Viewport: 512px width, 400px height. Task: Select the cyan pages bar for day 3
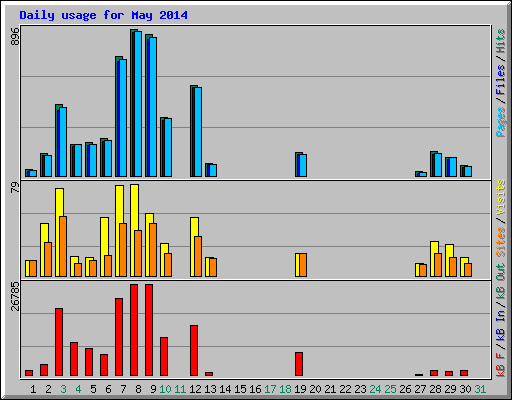click(63, 142)
